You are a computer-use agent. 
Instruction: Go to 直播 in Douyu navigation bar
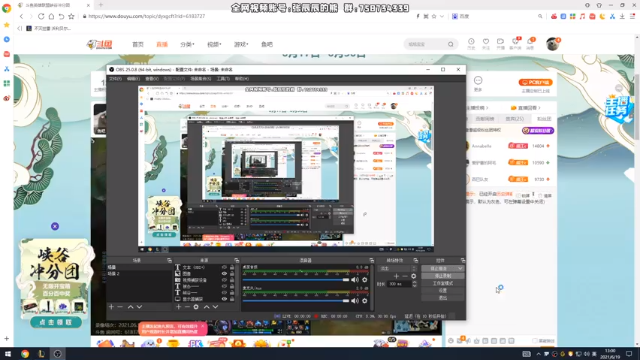162,44
